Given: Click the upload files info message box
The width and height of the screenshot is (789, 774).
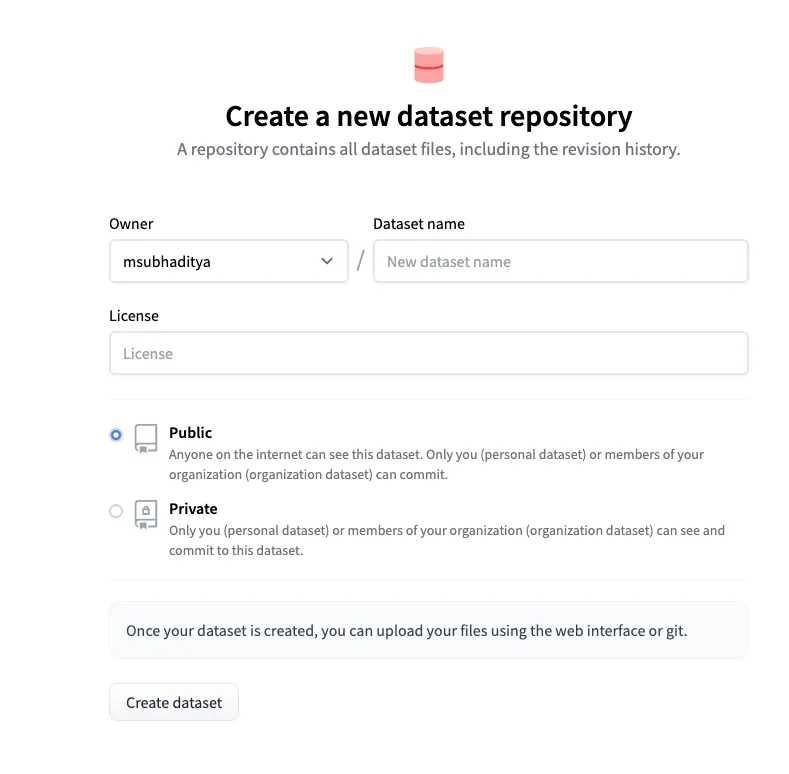Looking at the screenshot, I should point(428,631).
